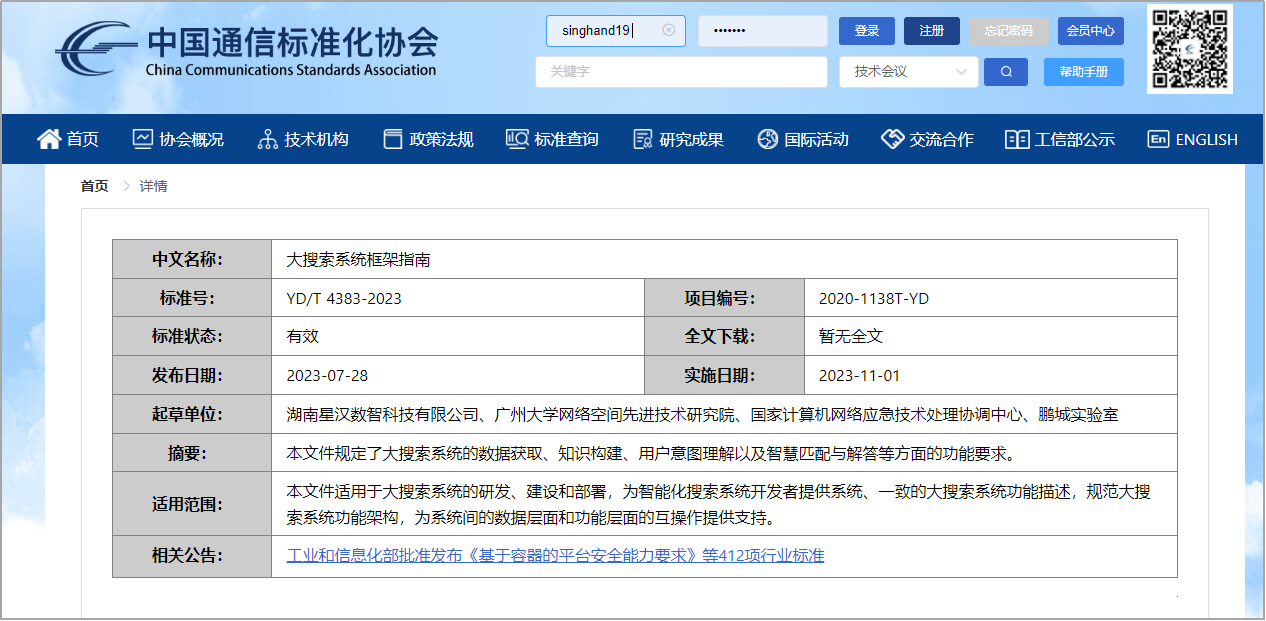Click the 全文下载 label cell
The height and width of the screenshot is (621, 1266).
click(725, 337)
